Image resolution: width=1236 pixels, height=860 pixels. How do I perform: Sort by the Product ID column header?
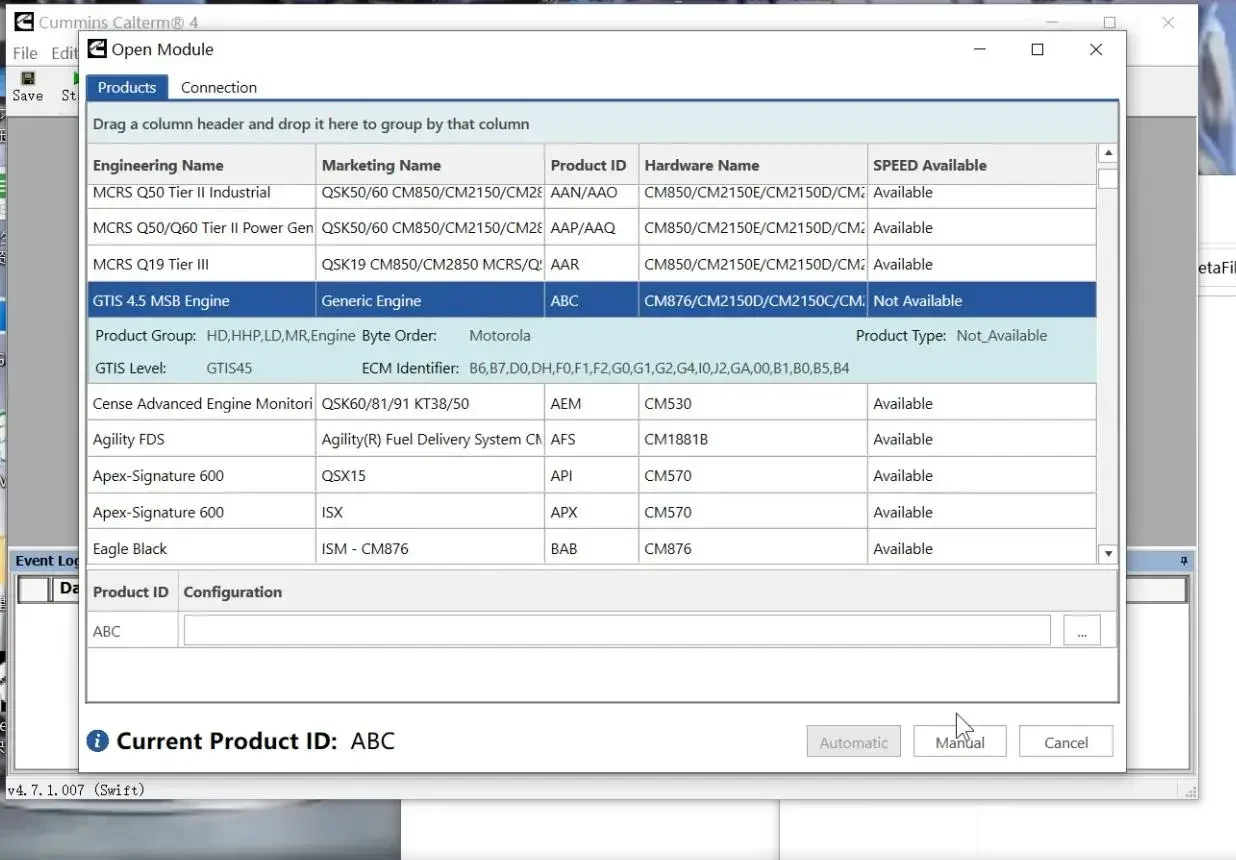pos(588,165)
